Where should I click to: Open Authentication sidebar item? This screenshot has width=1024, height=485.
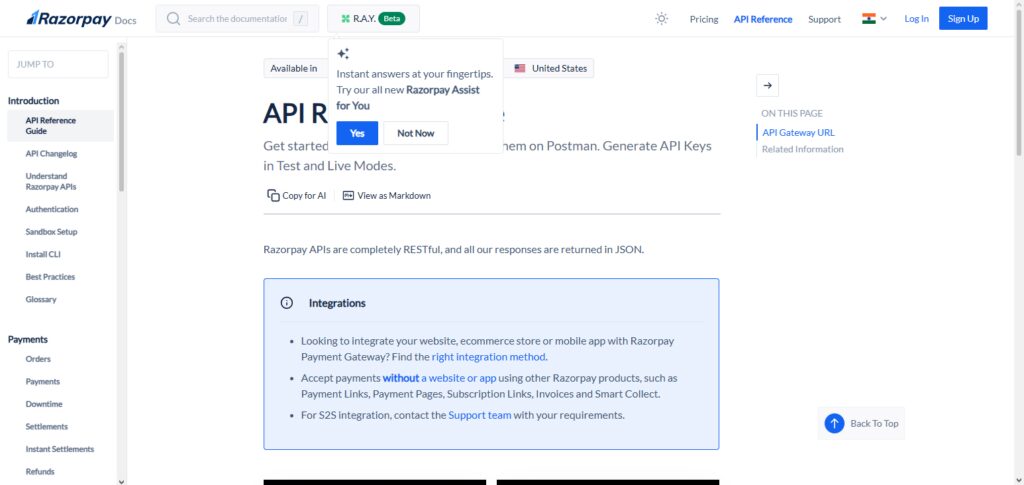(x=52, y=210)
